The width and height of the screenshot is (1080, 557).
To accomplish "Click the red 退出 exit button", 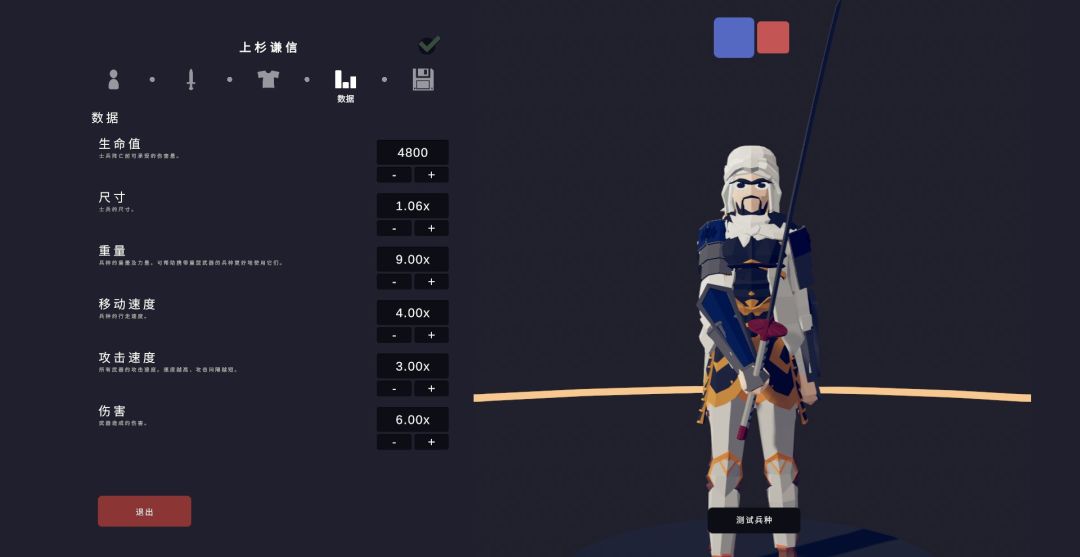I will click(x=145, y=512).
